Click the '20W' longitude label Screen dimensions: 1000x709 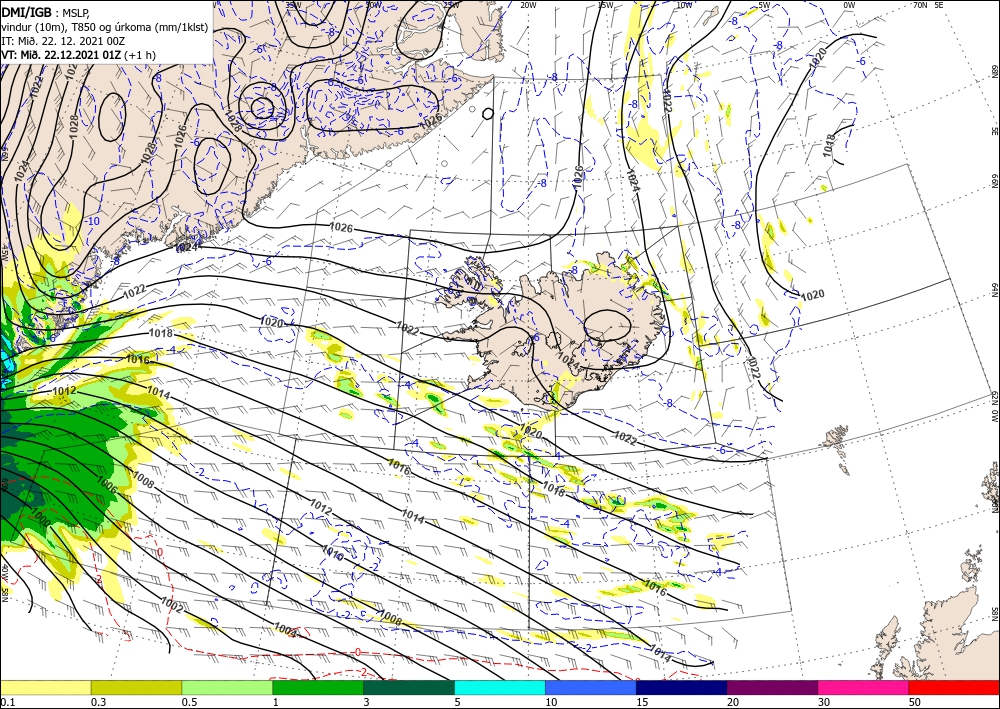coord(528,5)
